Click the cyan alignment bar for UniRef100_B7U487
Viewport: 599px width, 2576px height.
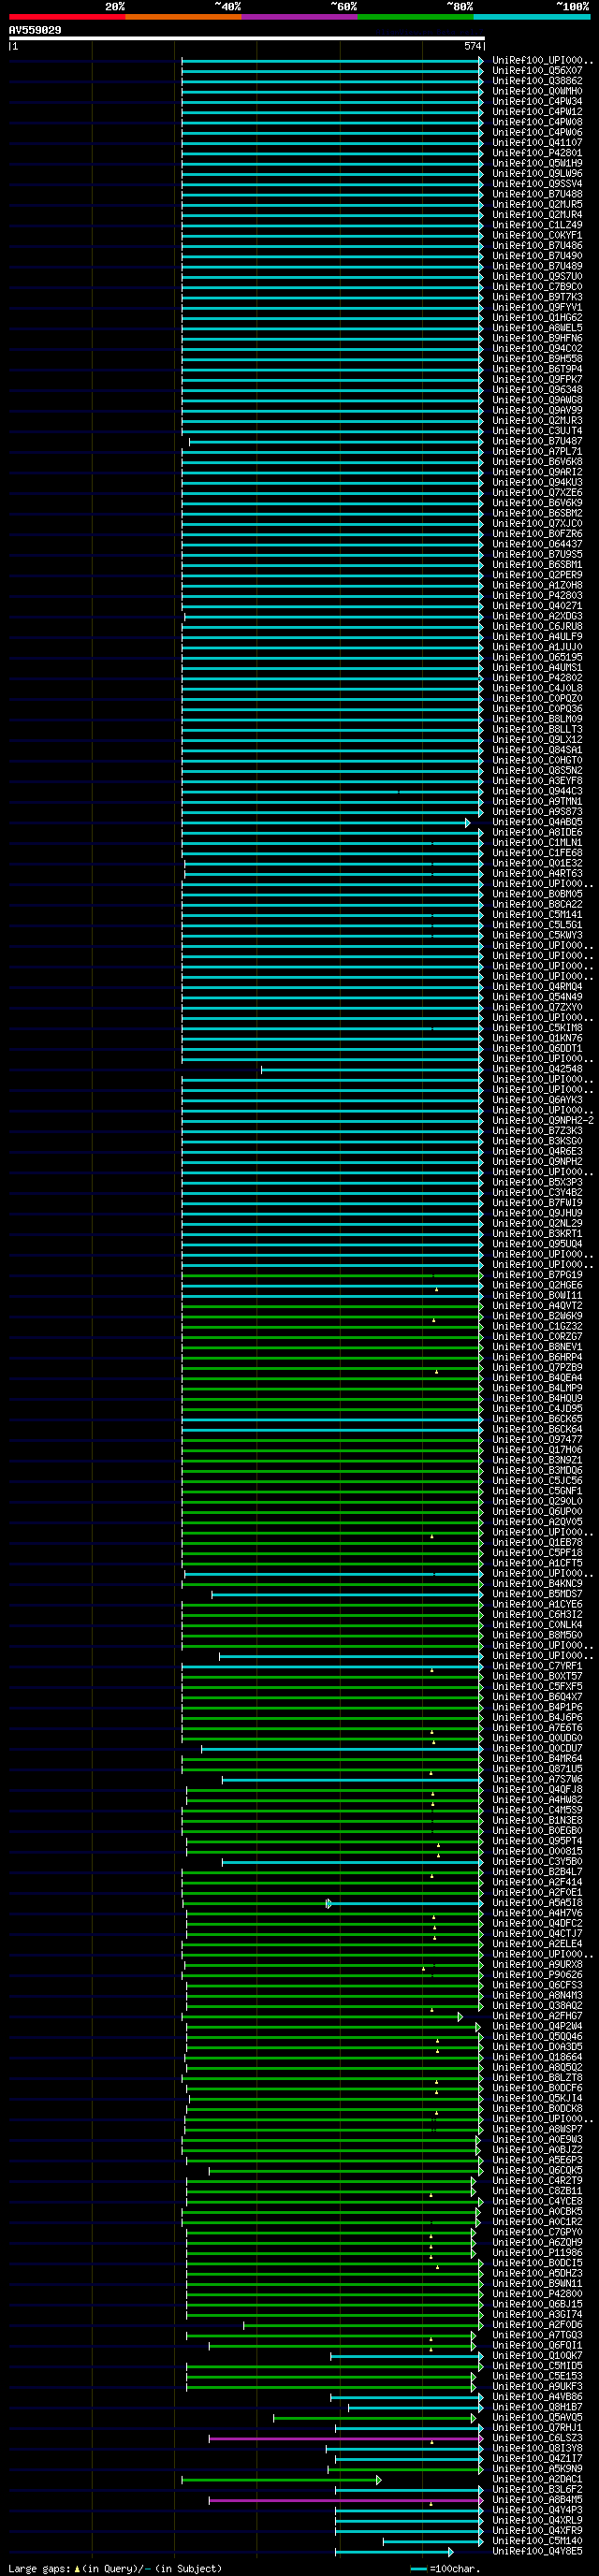[336, 441]
